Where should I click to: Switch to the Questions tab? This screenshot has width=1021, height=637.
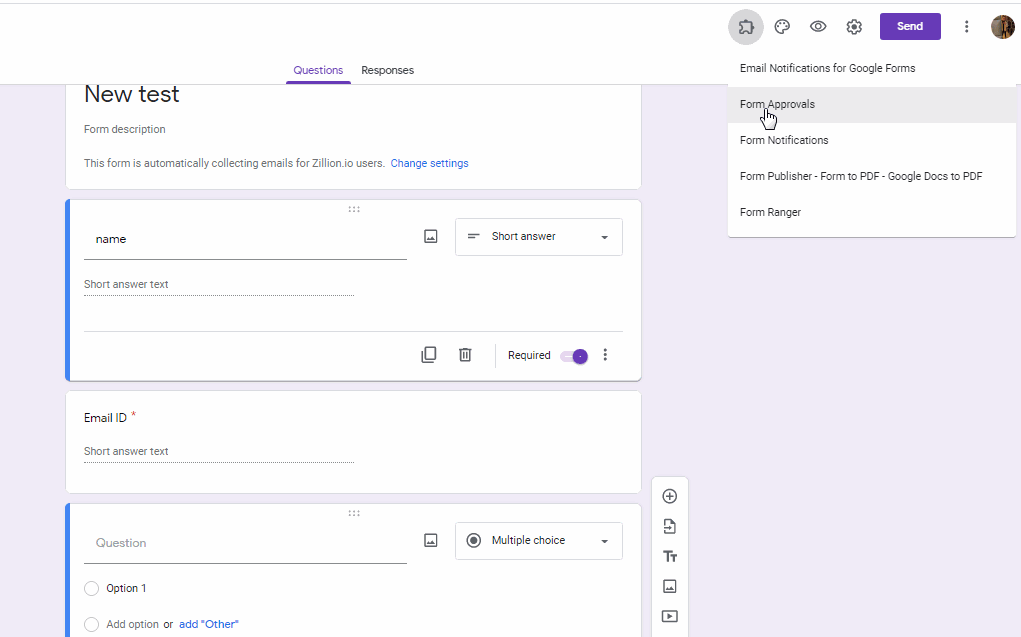(x=318, y=70)
